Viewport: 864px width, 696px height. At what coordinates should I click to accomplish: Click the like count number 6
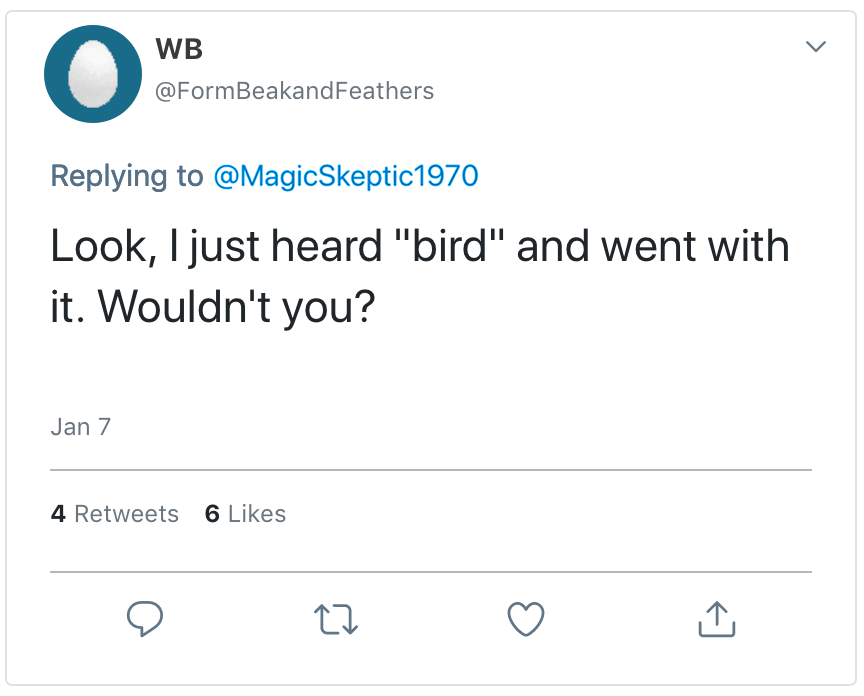tap(212, 514)
